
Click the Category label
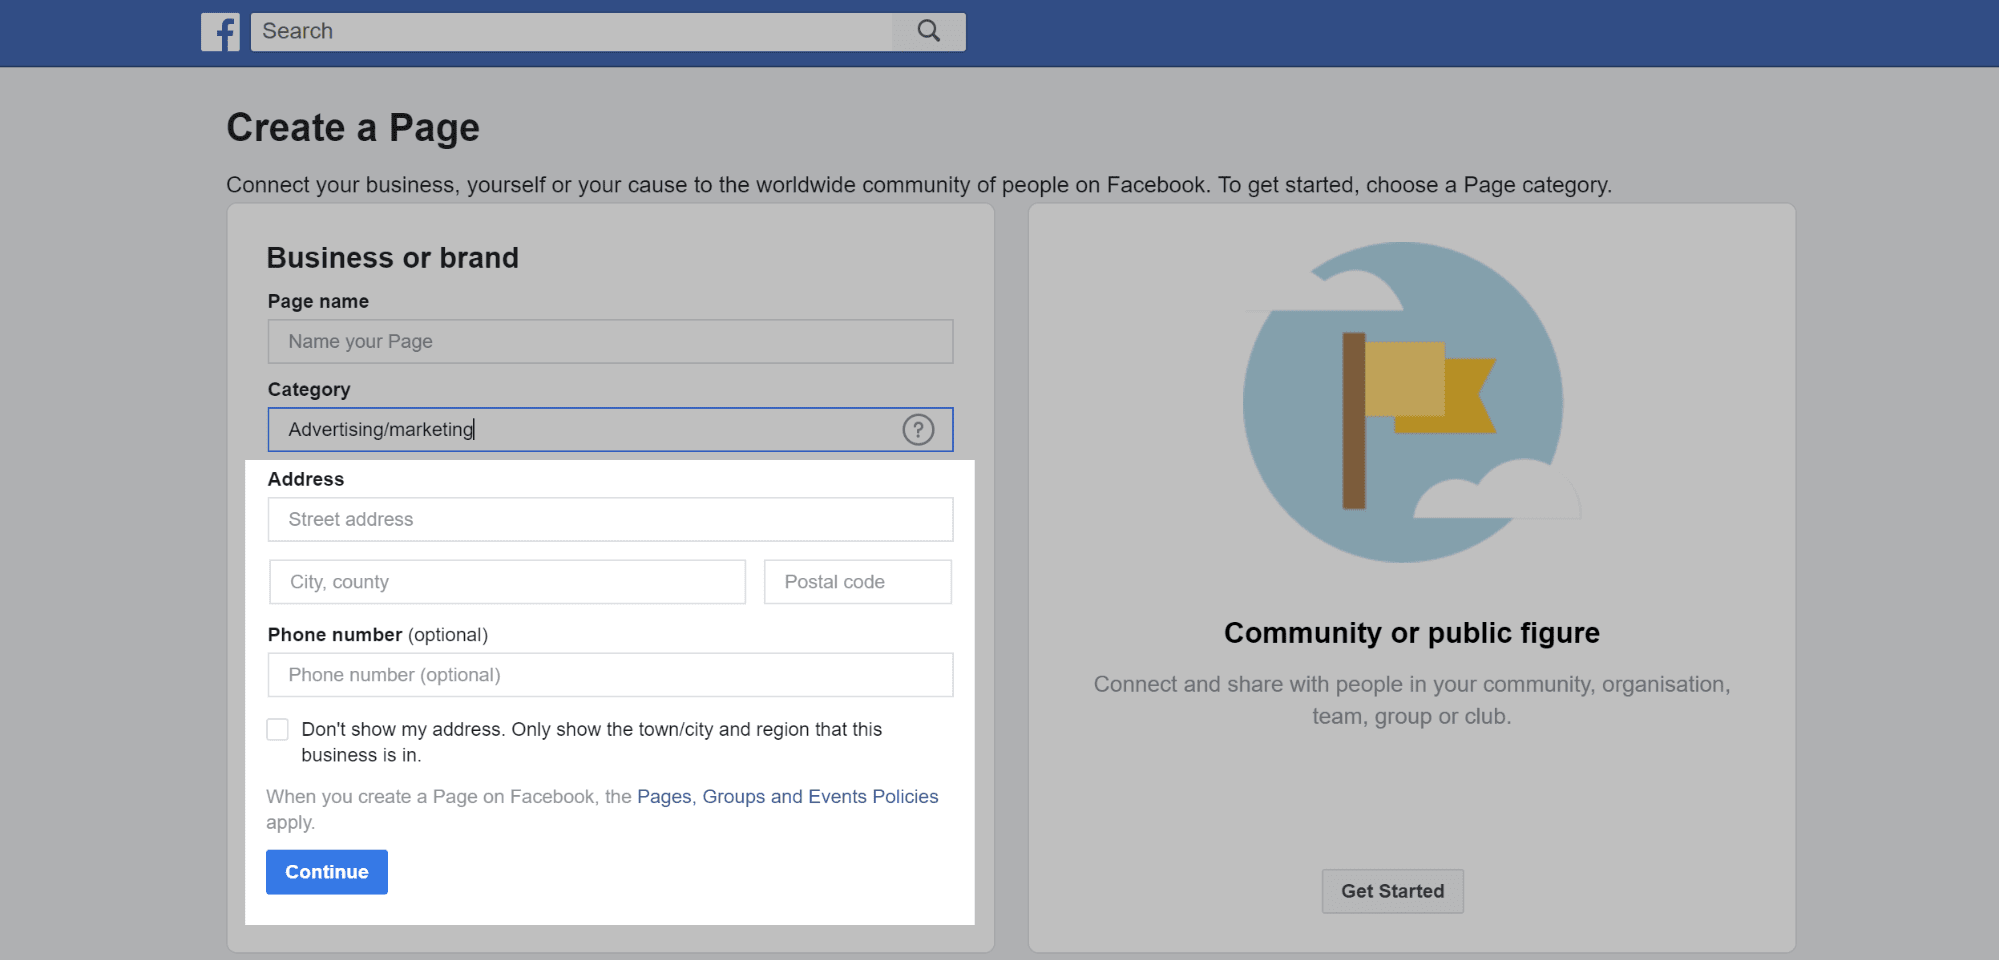click(x=309, y=390)
